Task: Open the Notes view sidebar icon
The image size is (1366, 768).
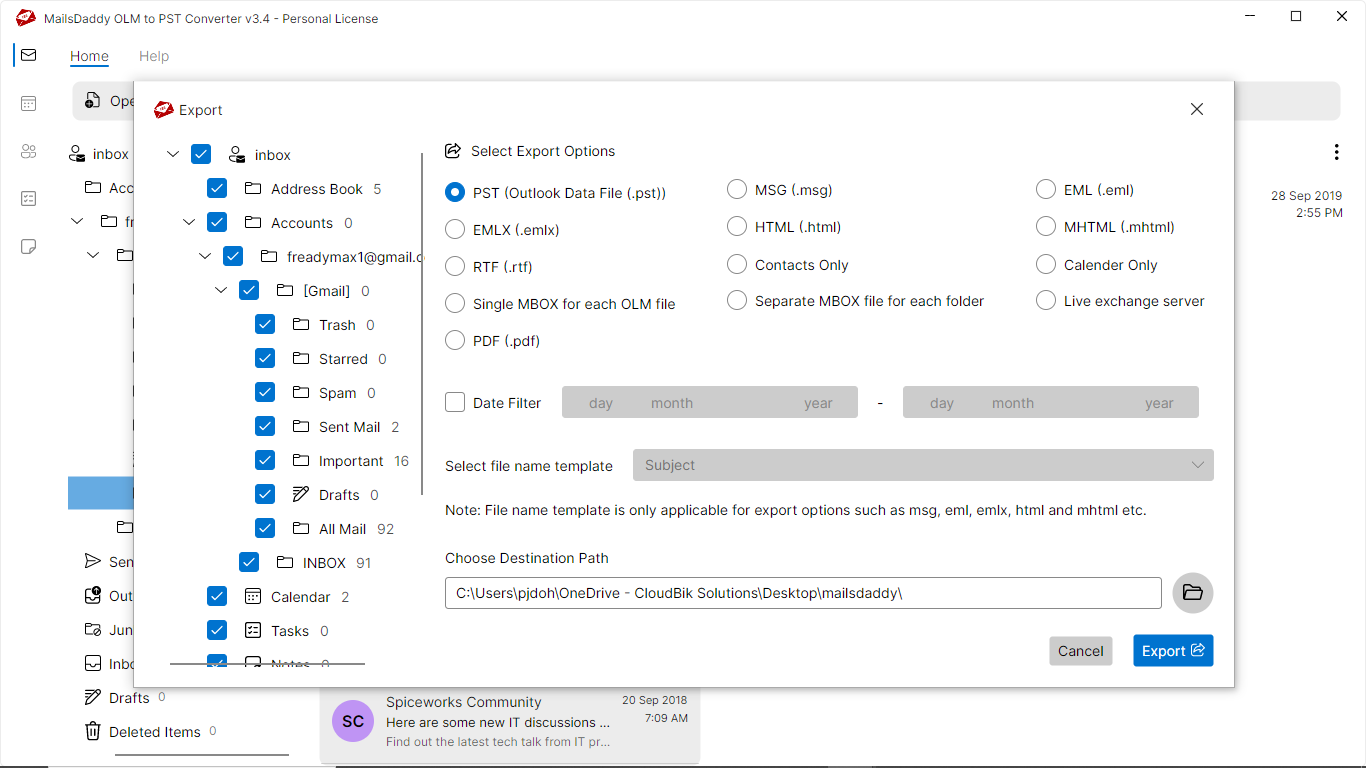Action: point(28,247)
